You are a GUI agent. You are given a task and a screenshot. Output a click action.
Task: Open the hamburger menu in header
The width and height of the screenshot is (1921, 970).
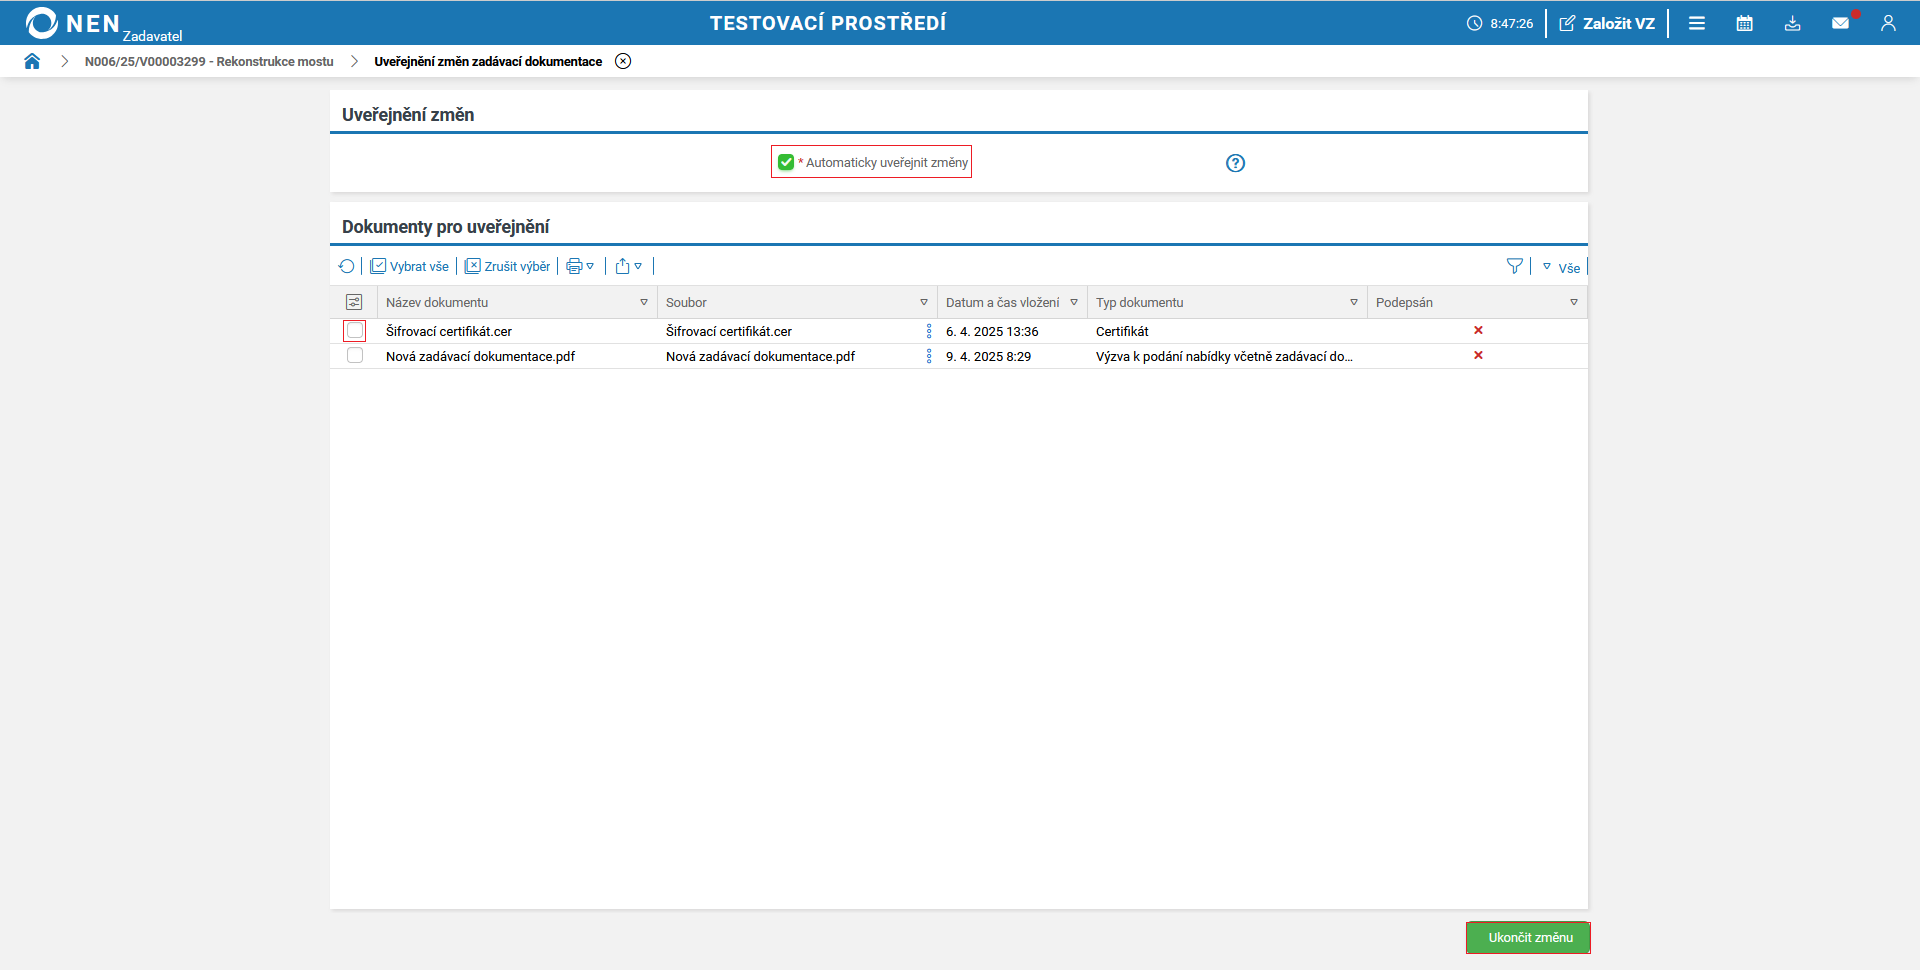click(1697, 23)
